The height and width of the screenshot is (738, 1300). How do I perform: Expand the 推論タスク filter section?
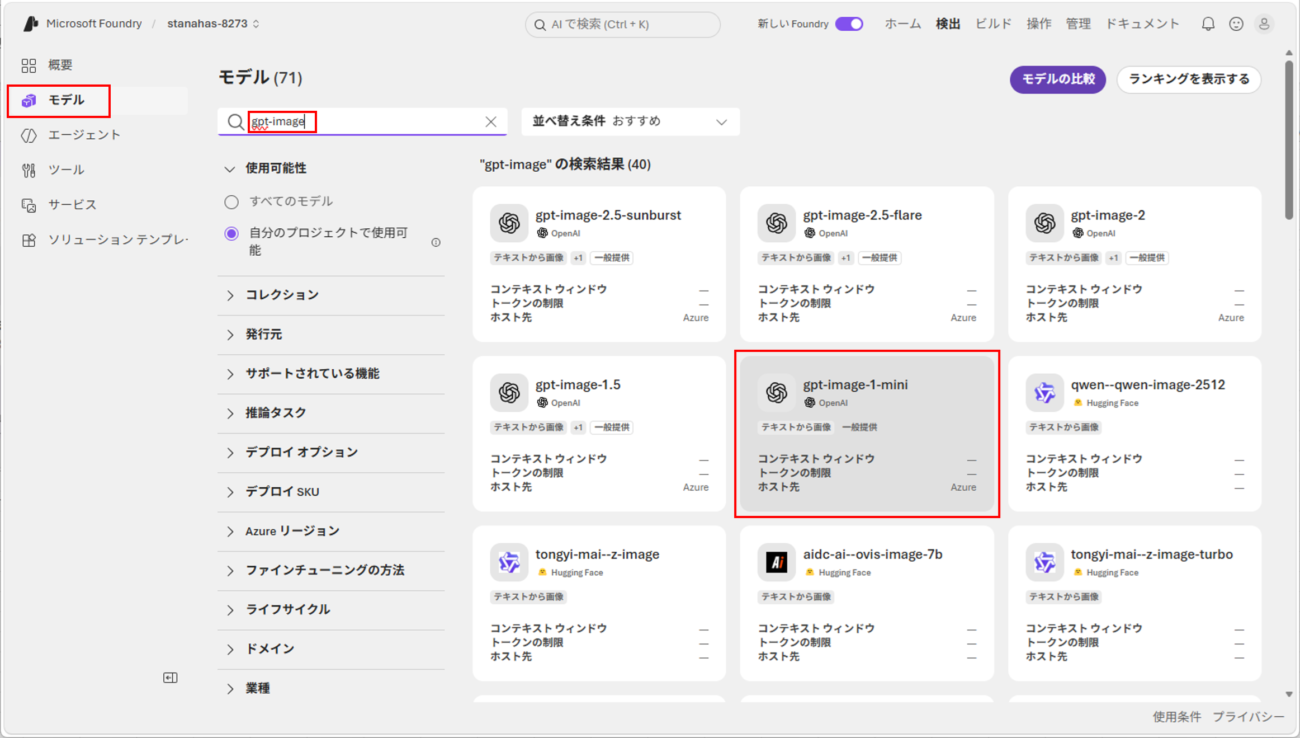[331, 413]
